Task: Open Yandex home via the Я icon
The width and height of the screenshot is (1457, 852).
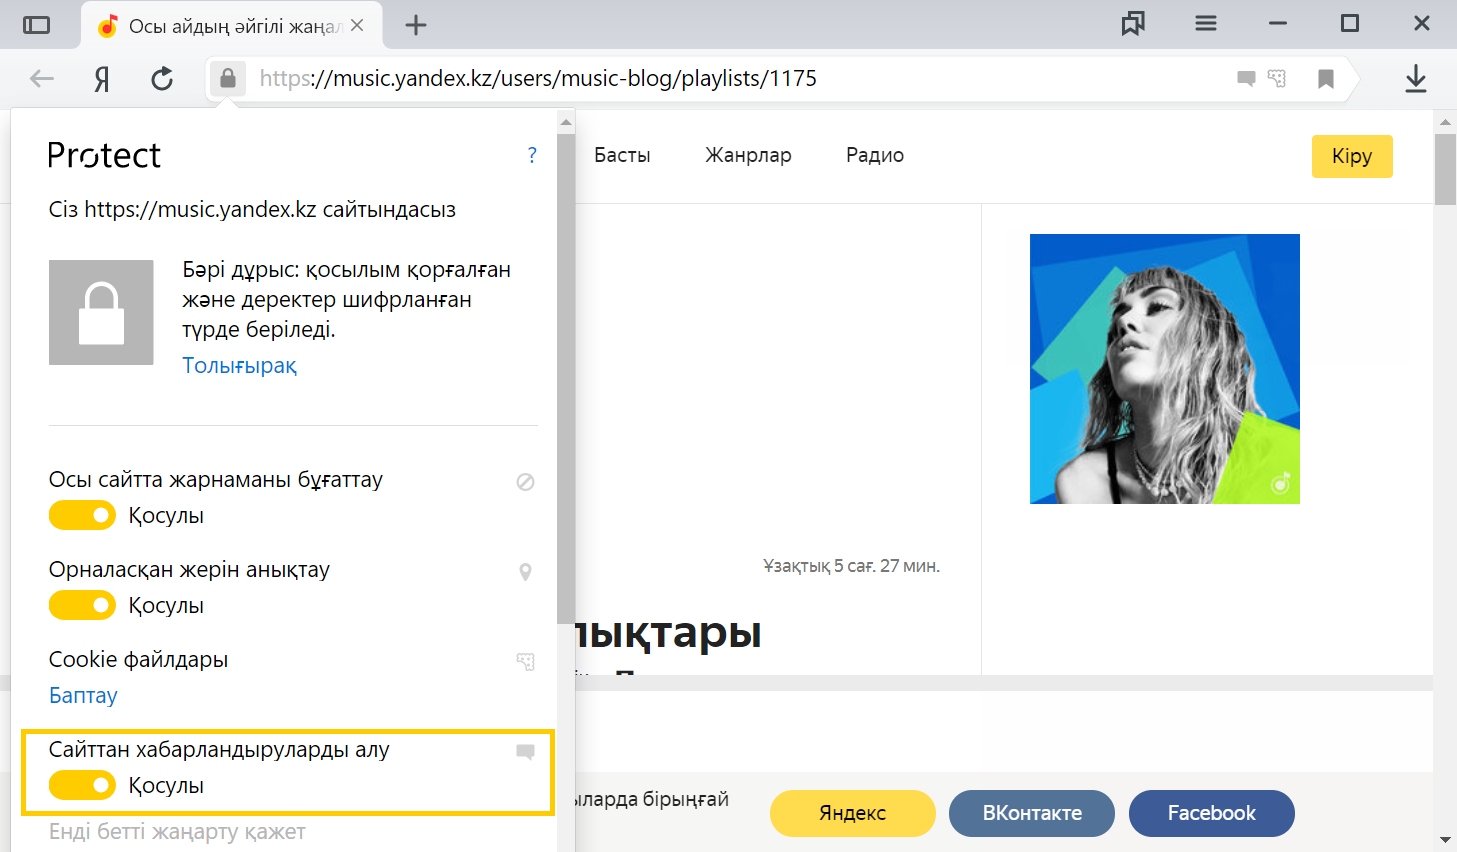Action: point(101,78)
